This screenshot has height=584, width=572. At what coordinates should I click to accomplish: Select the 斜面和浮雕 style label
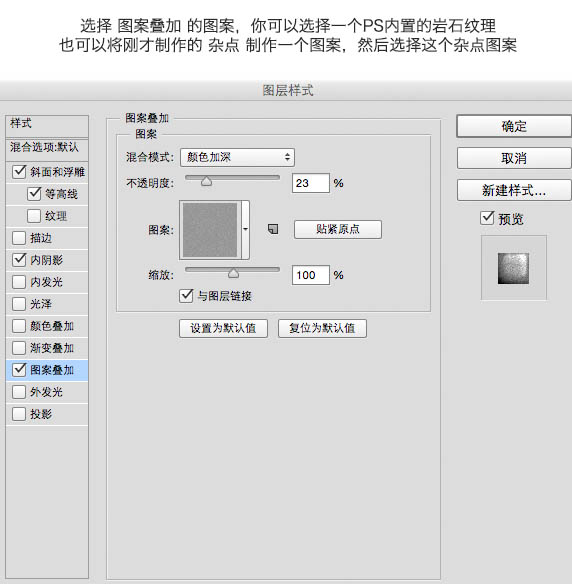(x=57, y=172)
